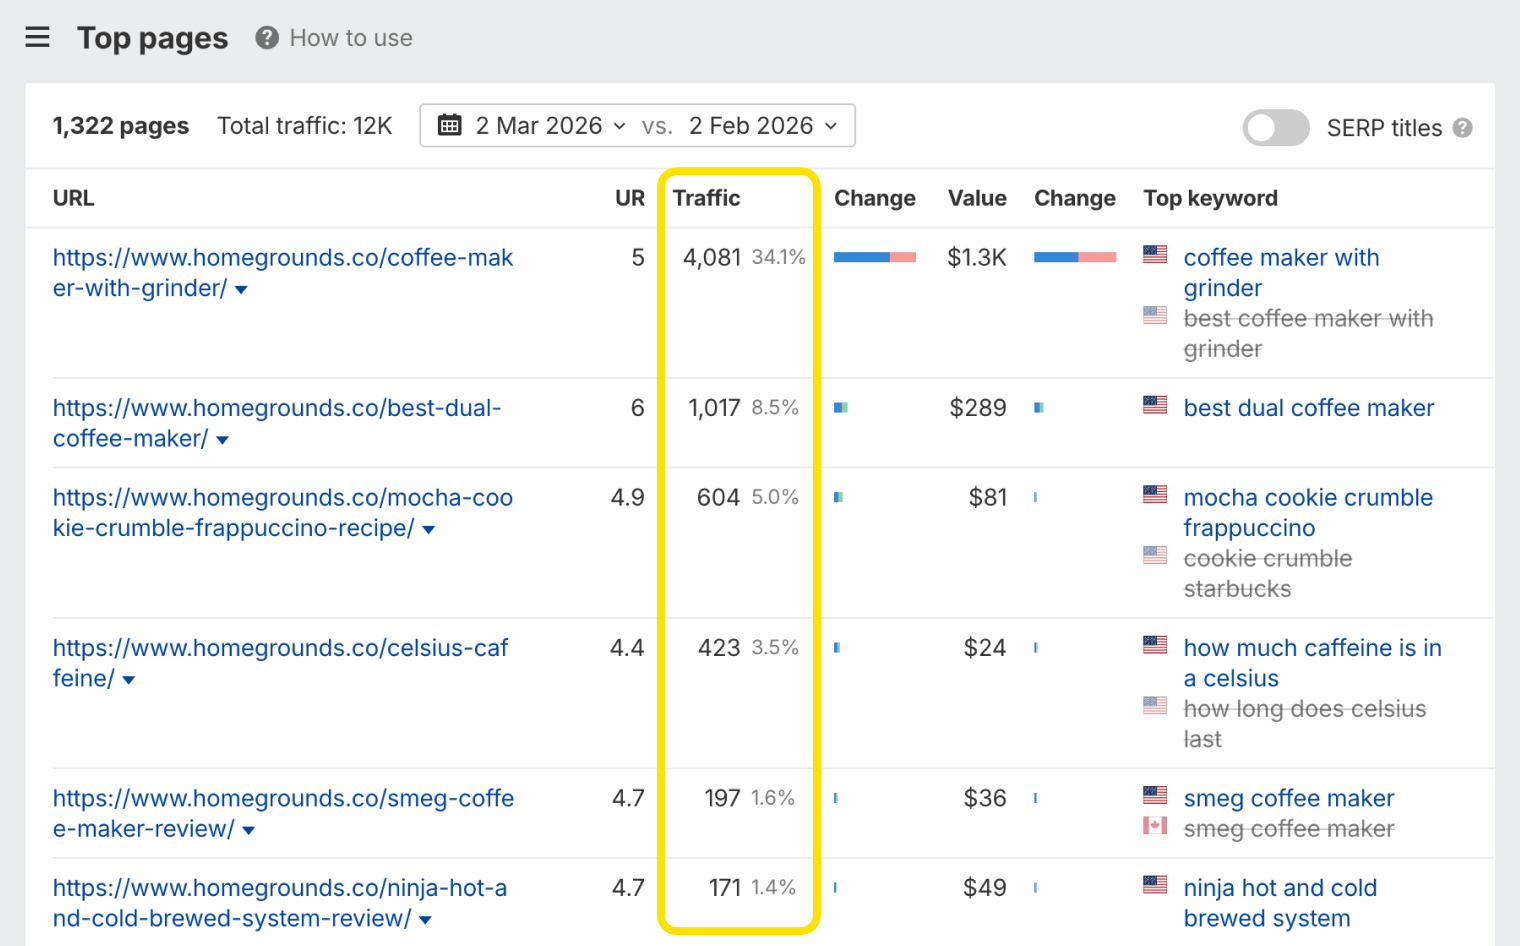The width and height of the screenshot is (1520, 946).
Task: Open the best dual coffee maker keyword link
Action: 1307,407
